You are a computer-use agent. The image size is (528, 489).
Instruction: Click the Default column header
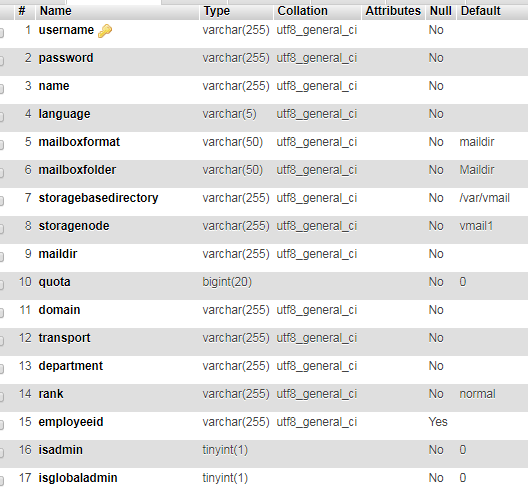tap(481, 11)
